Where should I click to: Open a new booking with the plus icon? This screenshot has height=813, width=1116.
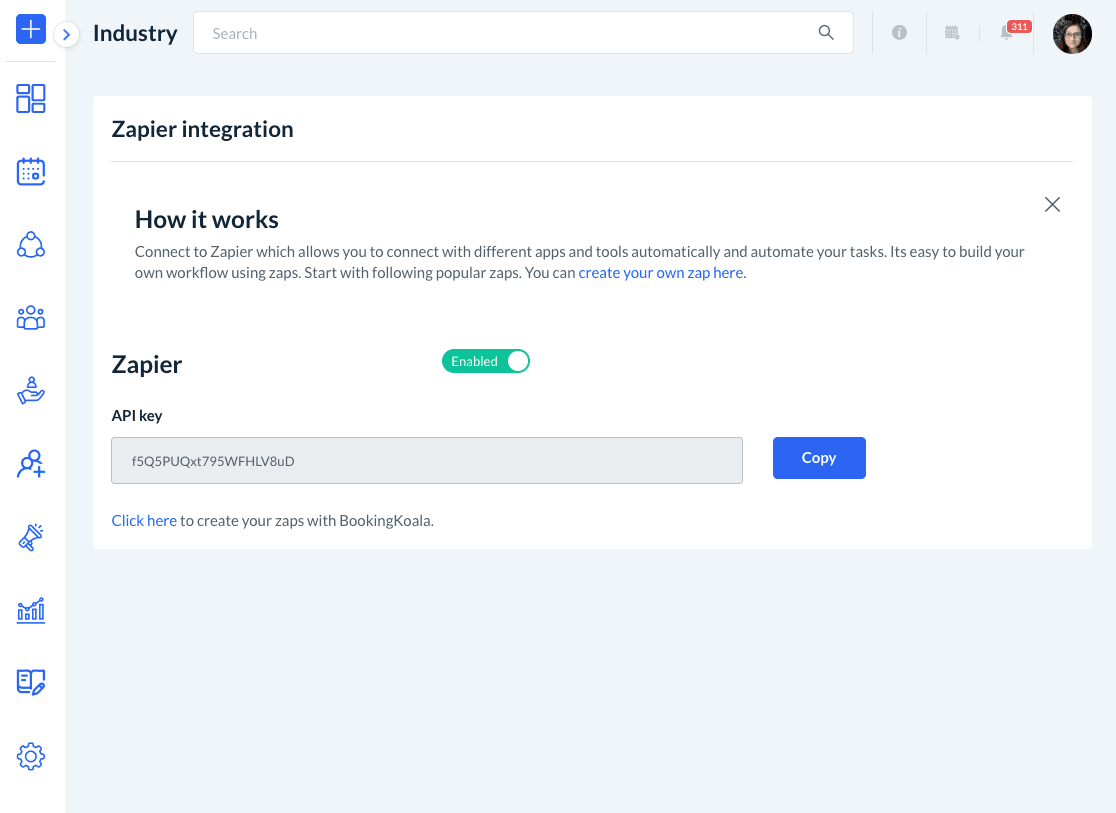(x=30, y=30)
